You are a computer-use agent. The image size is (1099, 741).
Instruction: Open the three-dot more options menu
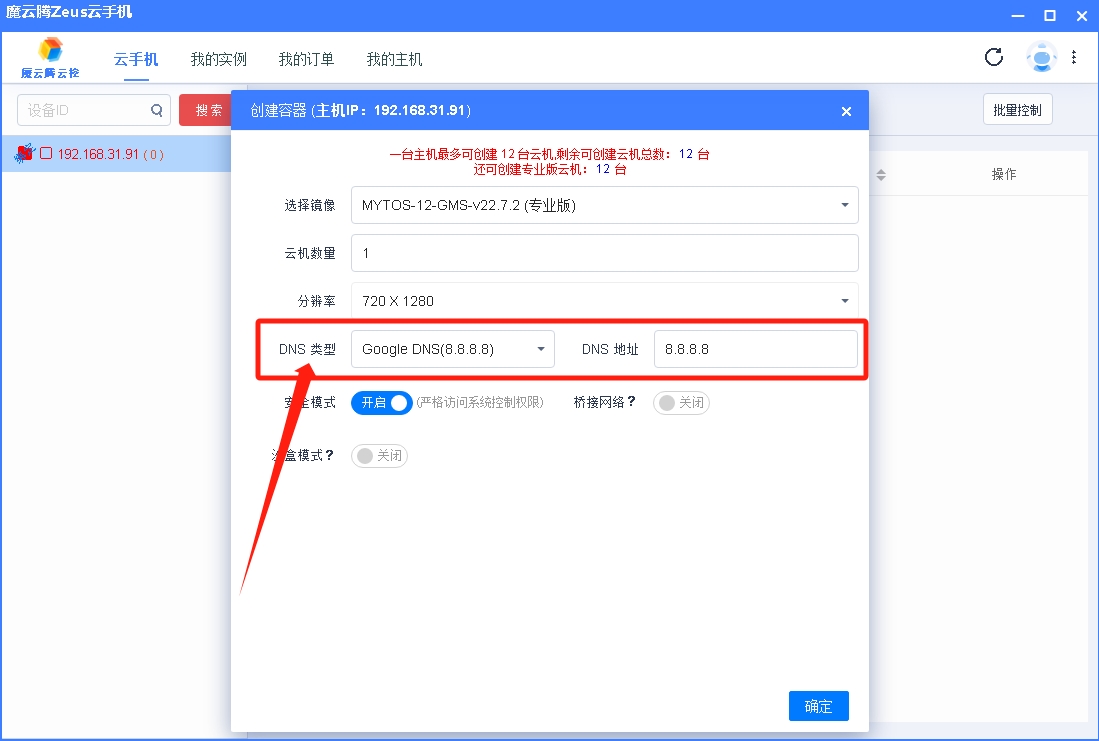[x=1074, y=57]
